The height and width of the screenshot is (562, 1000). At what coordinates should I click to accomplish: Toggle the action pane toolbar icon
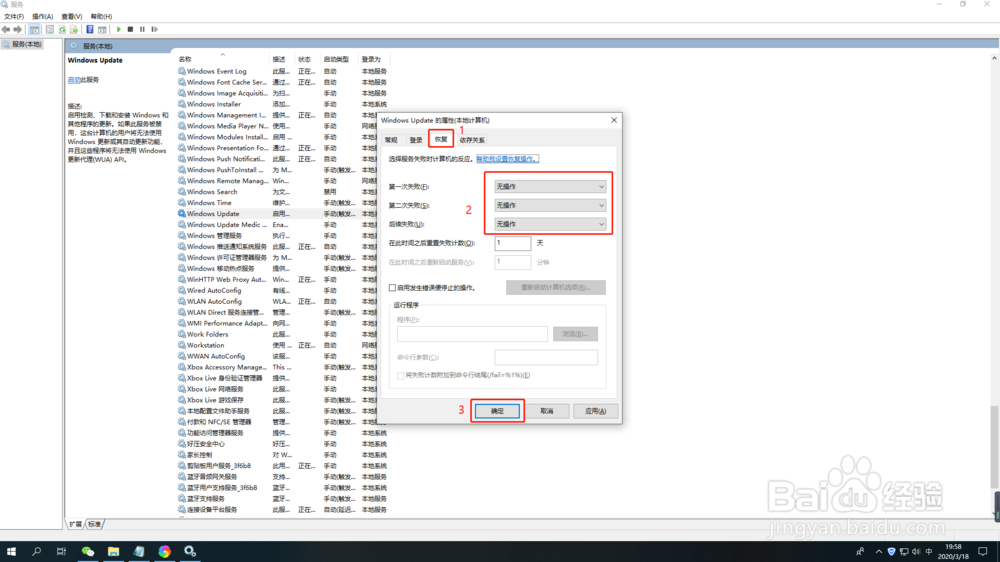tap(102, 29)
